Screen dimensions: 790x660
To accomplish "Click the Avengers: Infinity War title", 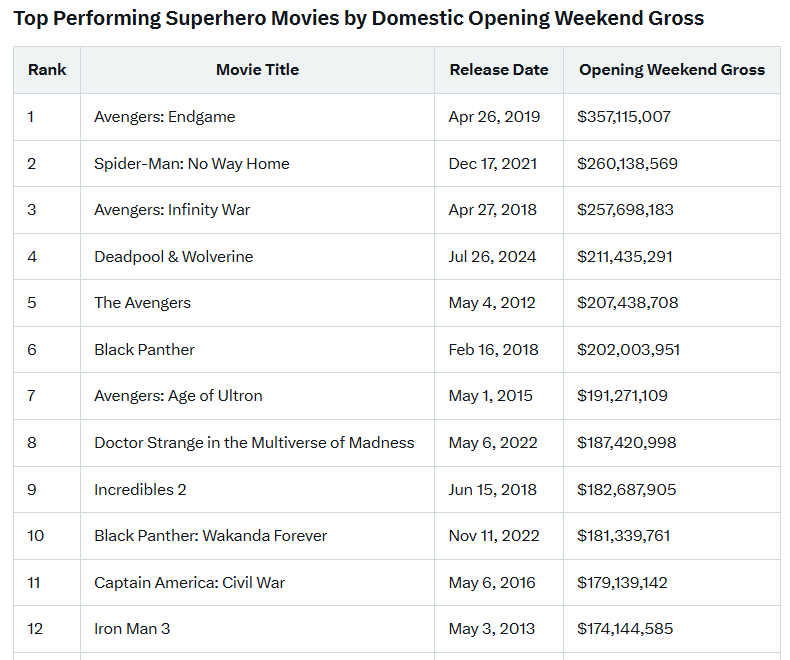I will click(172, 210).
